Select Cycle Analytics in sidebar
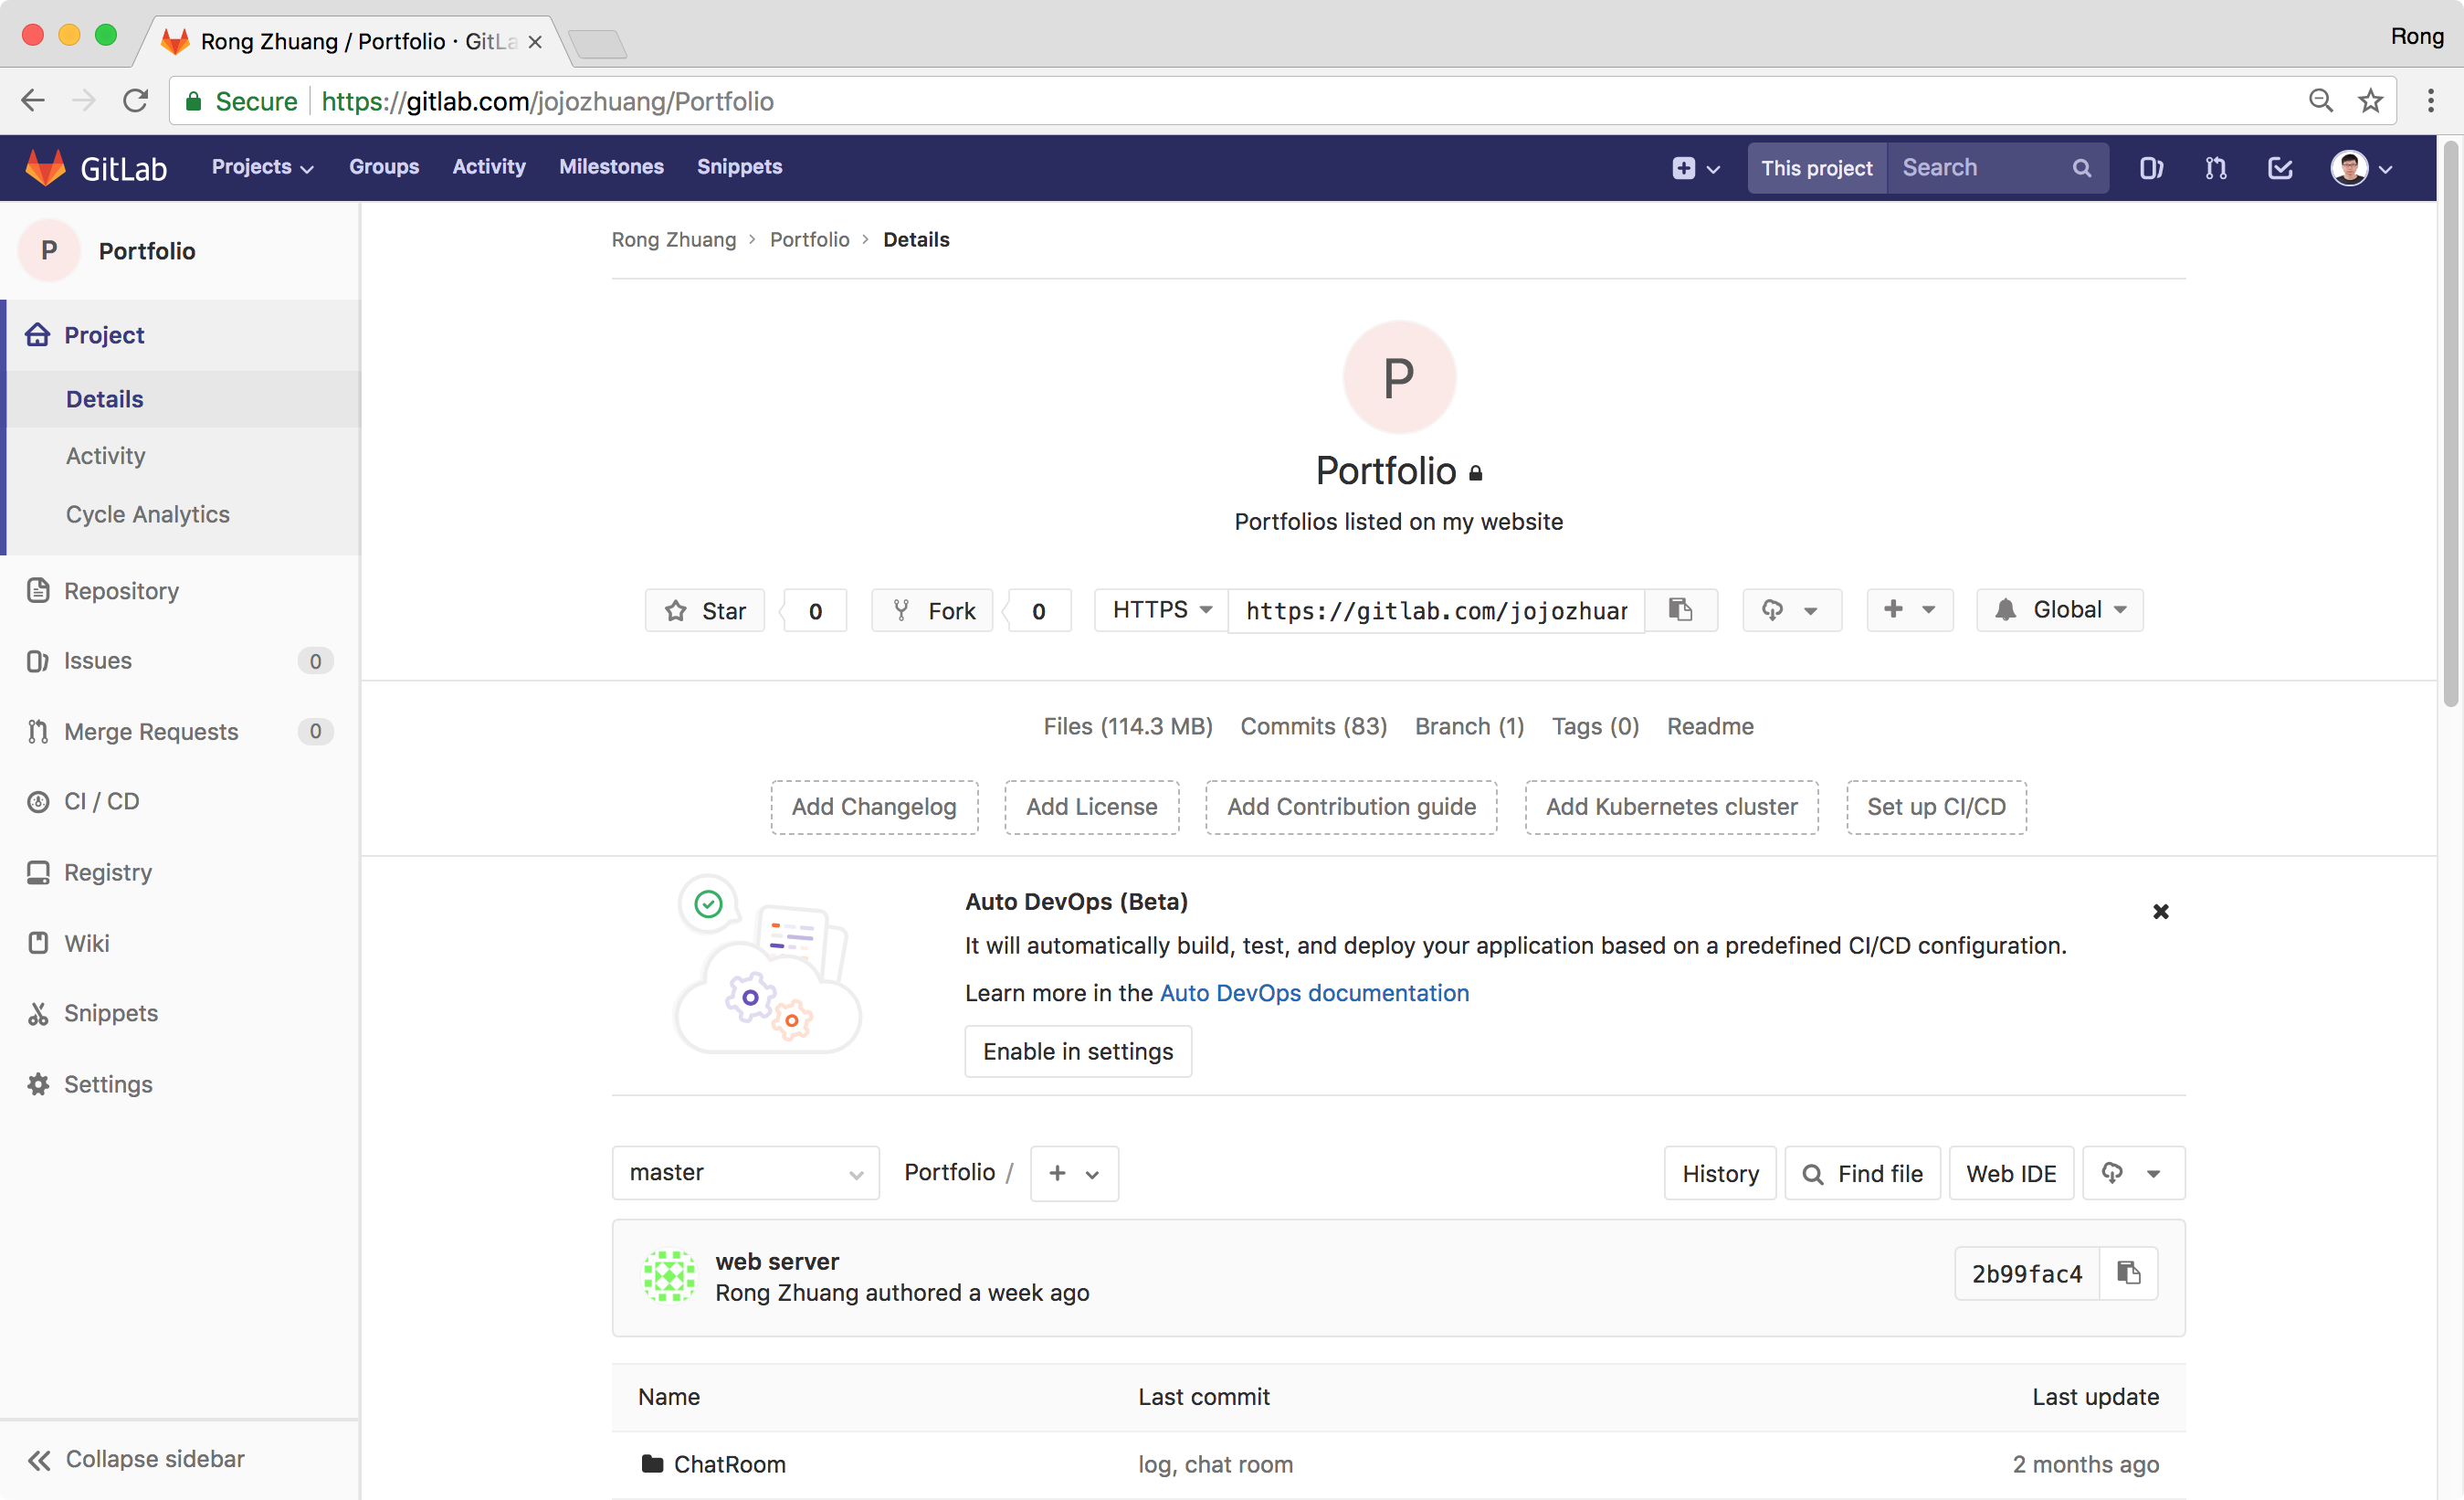 (x=147, y=514)
